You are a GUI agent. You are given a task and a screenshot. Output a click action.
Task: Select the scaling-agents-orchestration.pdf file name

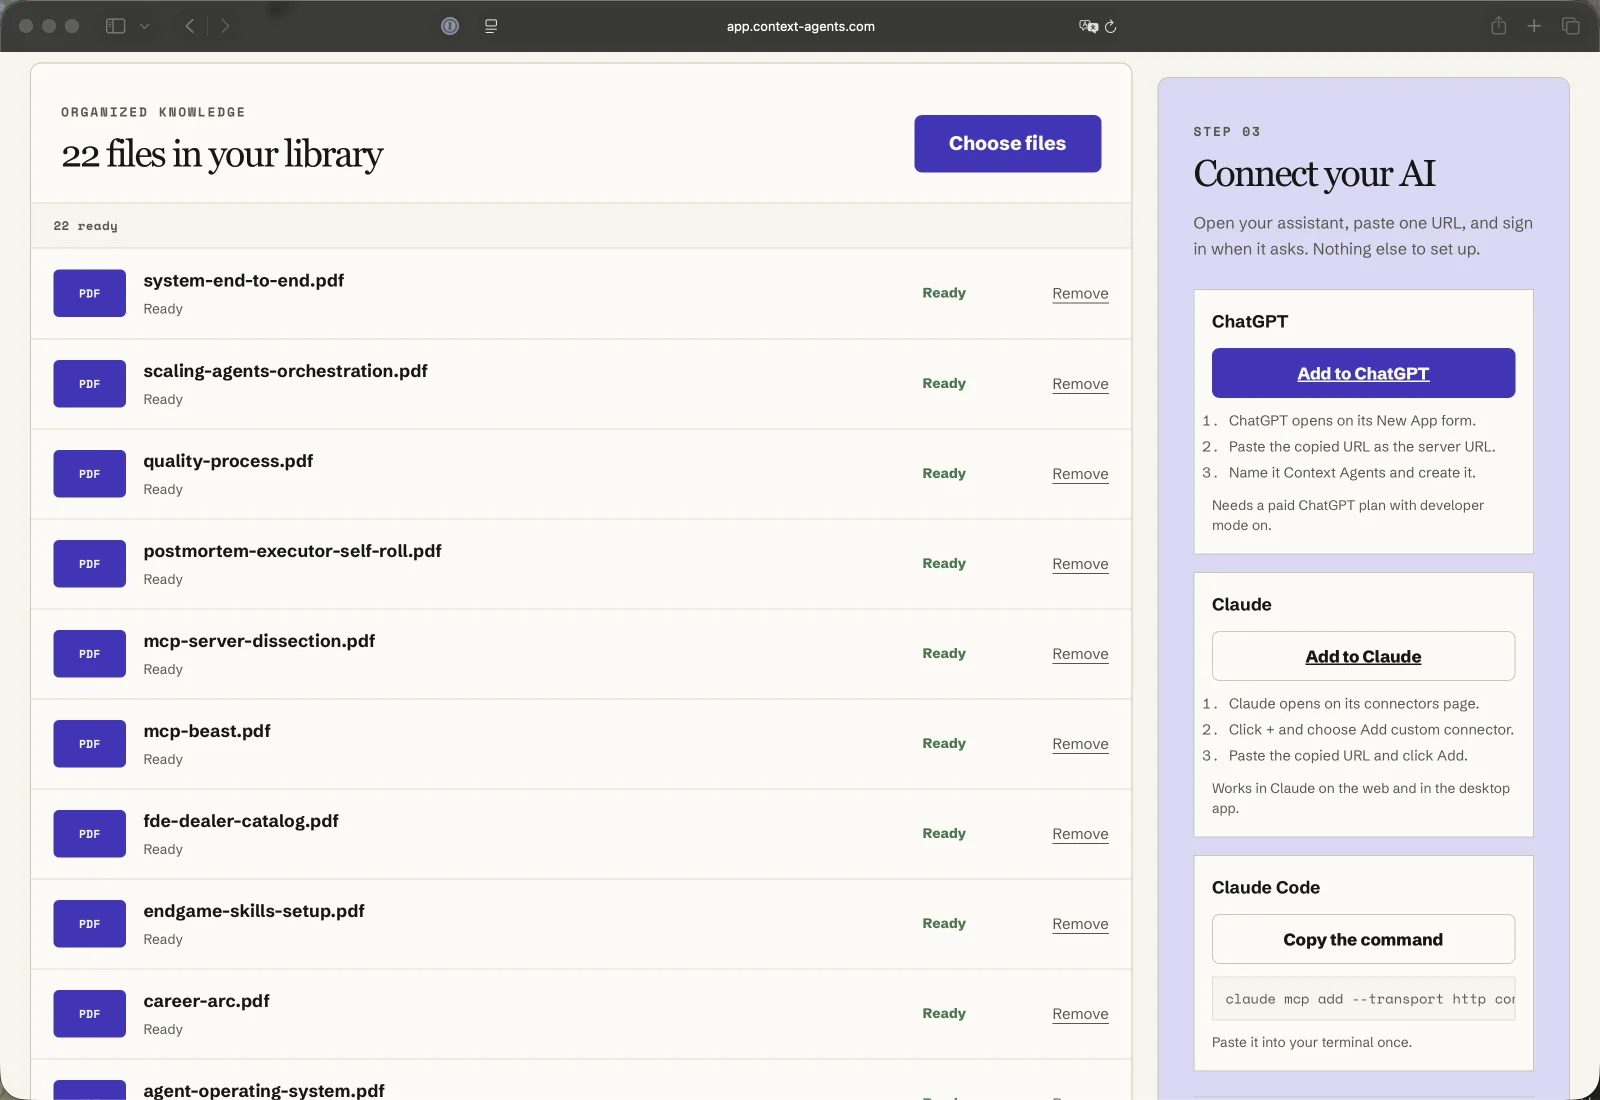pyautogui.click(x=285, y=371)
